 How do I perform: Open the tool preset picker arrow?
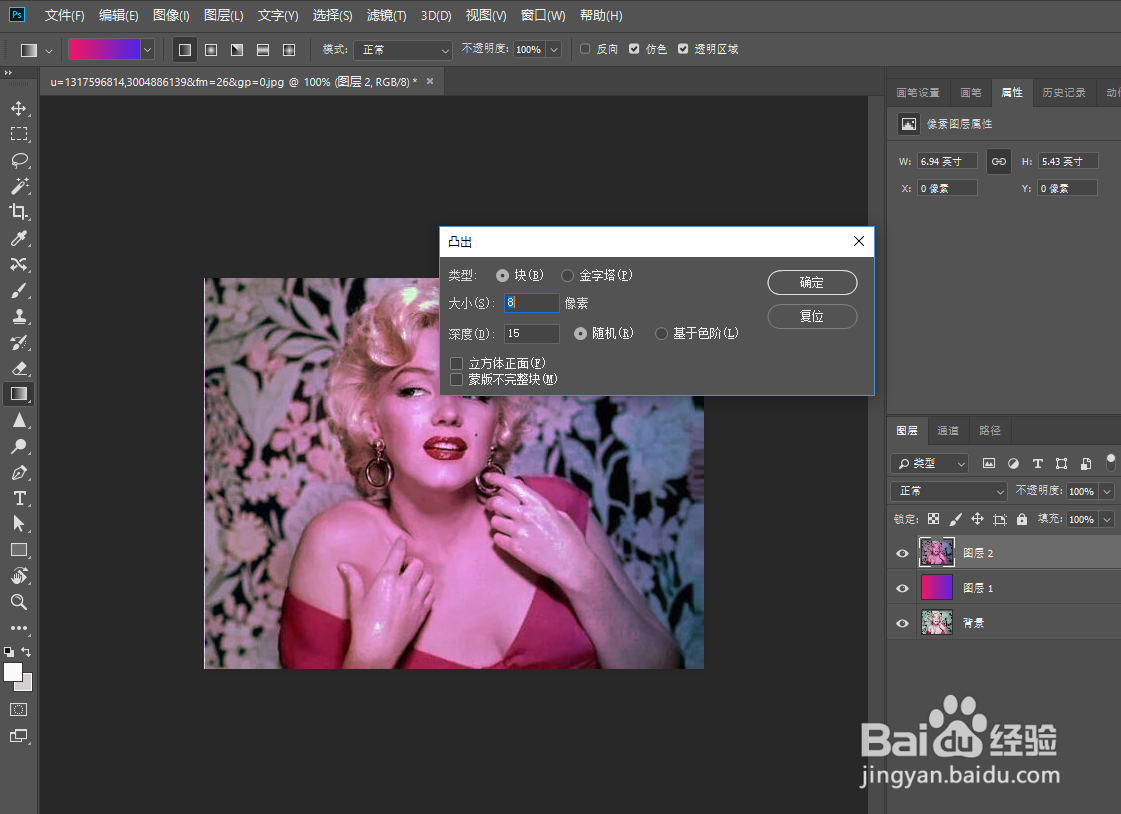click(49, 51)
